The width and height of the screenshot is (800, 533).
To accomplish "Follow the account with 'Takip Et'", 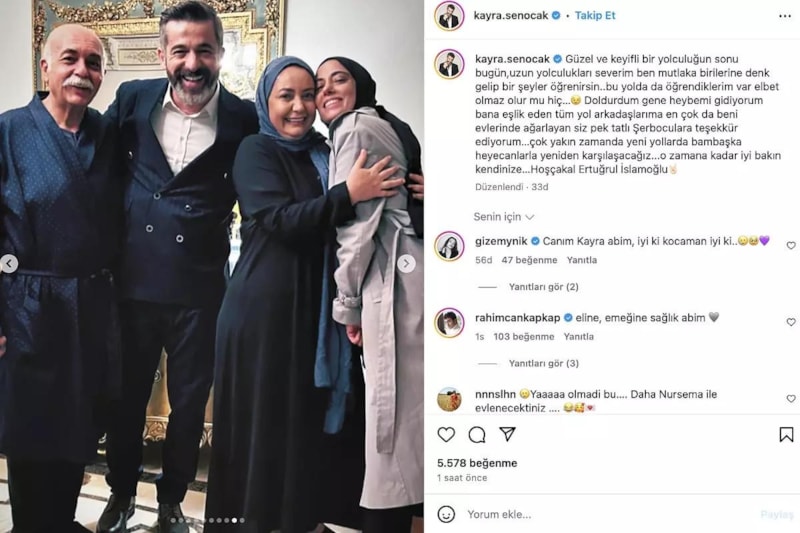I will (x=595, y=16).
